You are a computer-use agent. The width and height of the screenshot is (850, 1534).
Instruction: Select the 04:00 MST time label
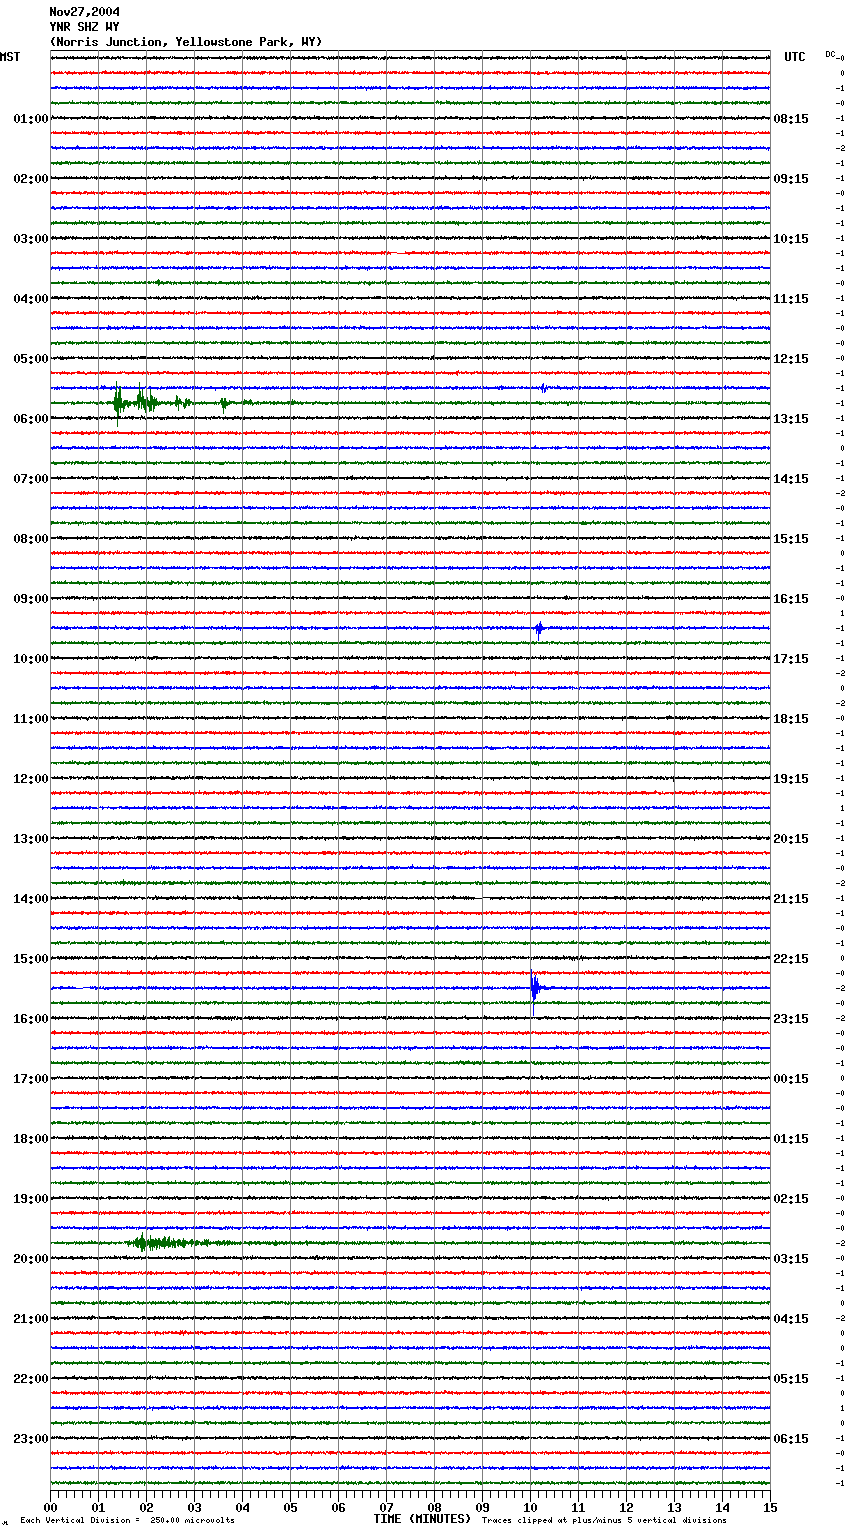click(31, 299)
